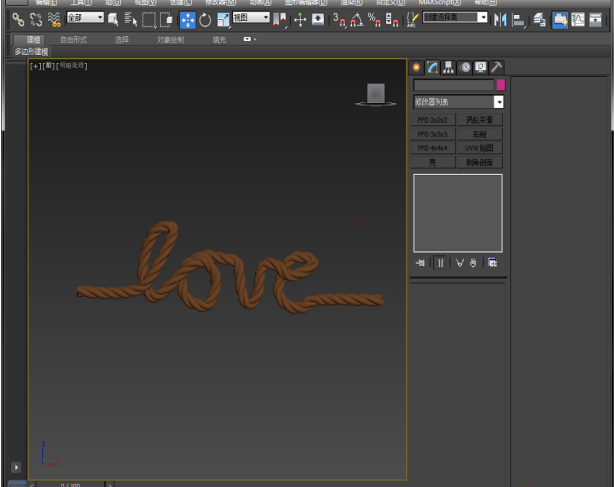614x487 pixels.
Task: Activate the Select and Scale tool
Action: coord(223,20)
